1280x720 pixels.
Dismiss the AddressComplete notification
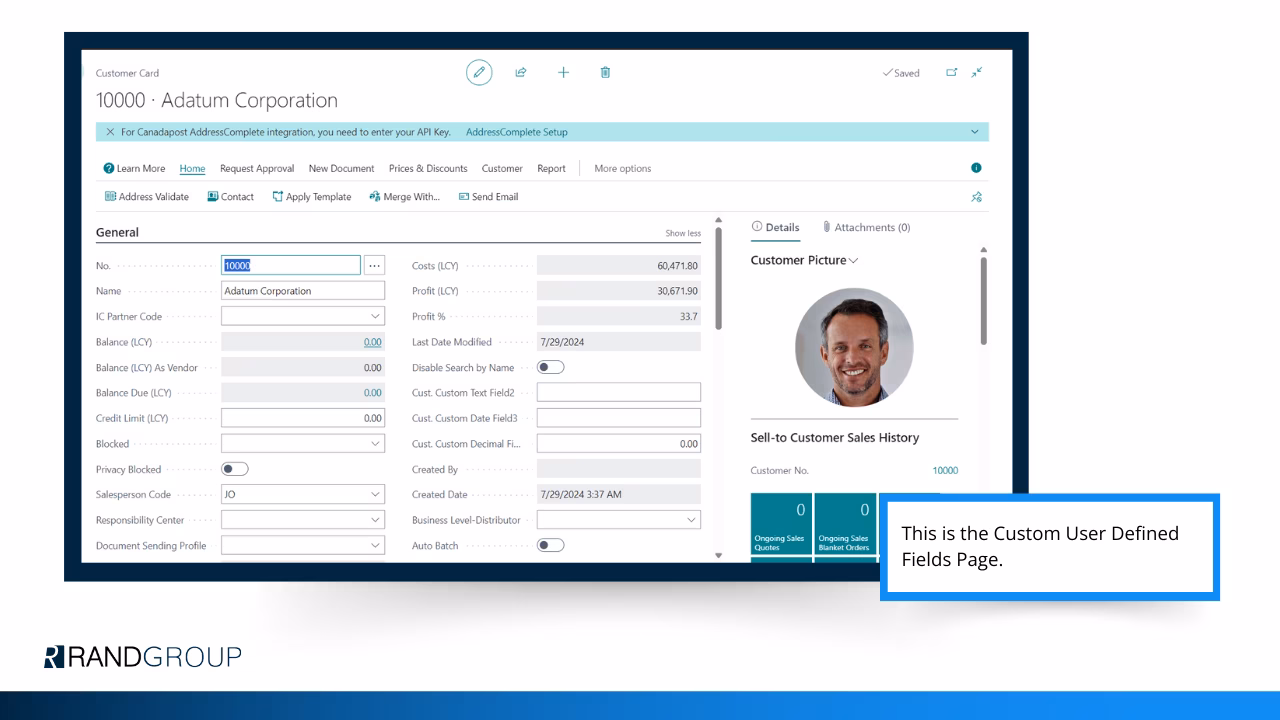[x=110, y=132]
